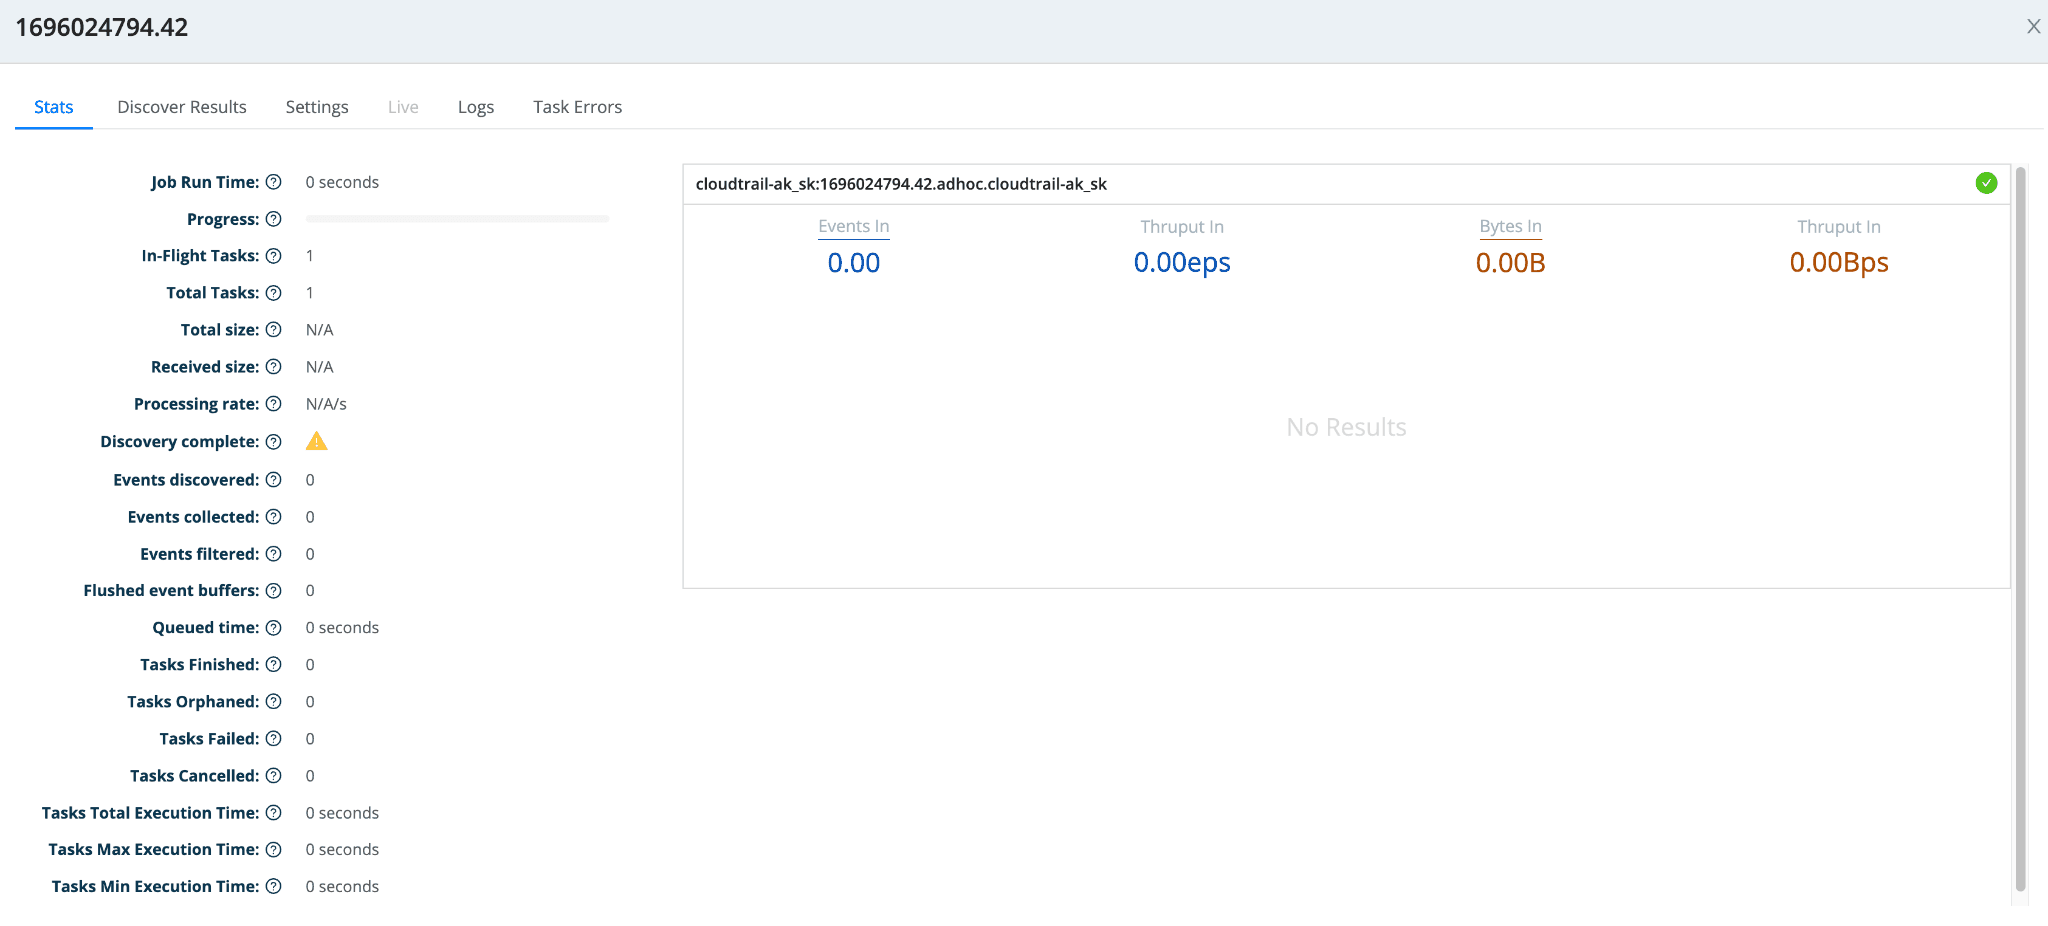Click the Tasks Failed help icon

(x=273, y=739)
